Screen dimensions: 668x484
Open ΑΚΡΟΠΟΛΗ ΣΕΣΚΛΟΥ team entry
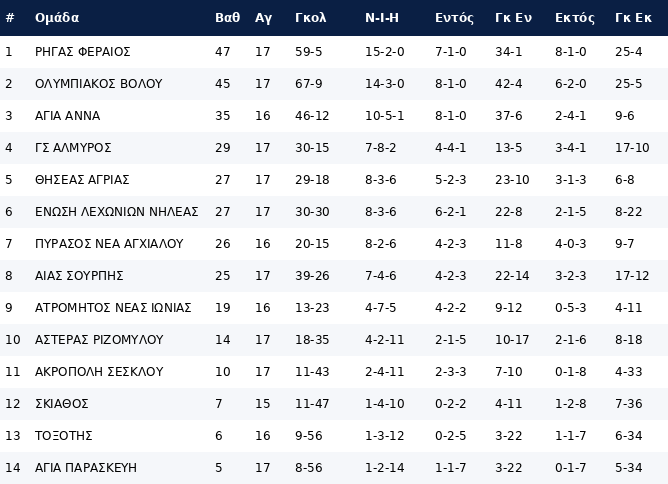pos(99,372)
